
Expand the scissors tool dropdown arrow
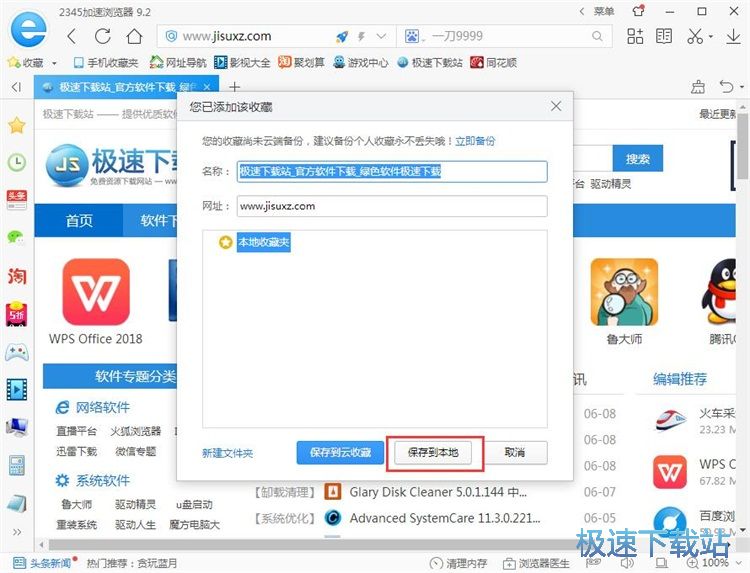[711, 36]
